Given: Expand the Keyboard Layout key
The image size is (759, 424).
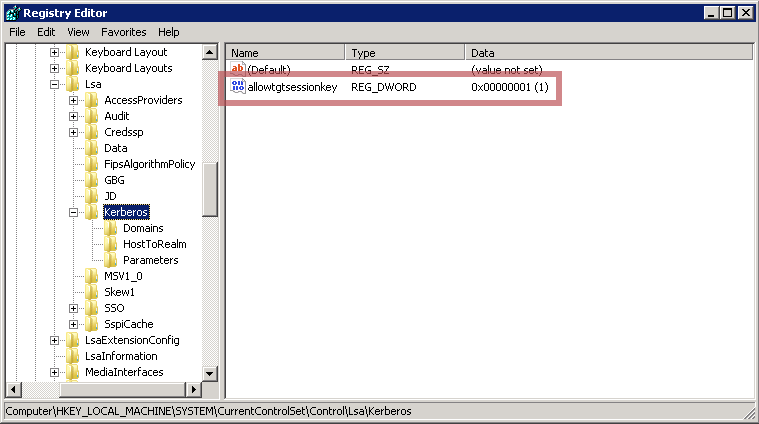Looking at the screenshot, I should click(54, 52).
